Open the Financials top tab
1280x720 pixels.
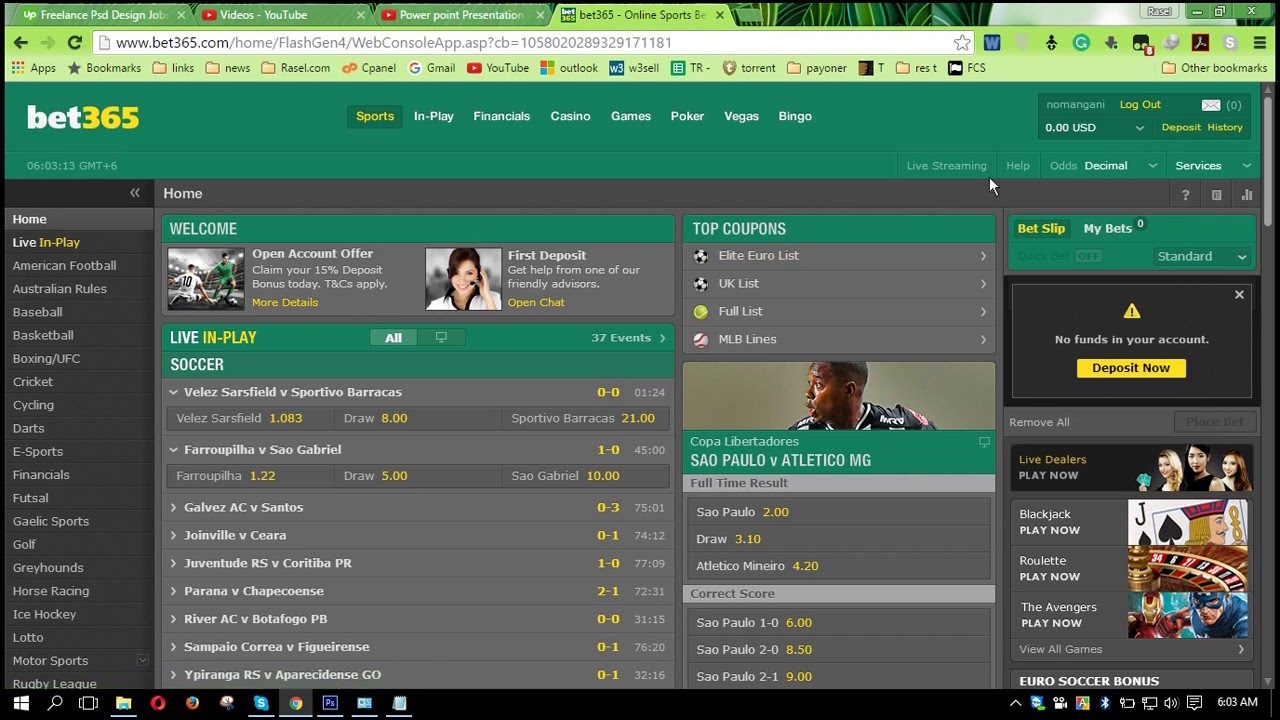tap(502, 116)
